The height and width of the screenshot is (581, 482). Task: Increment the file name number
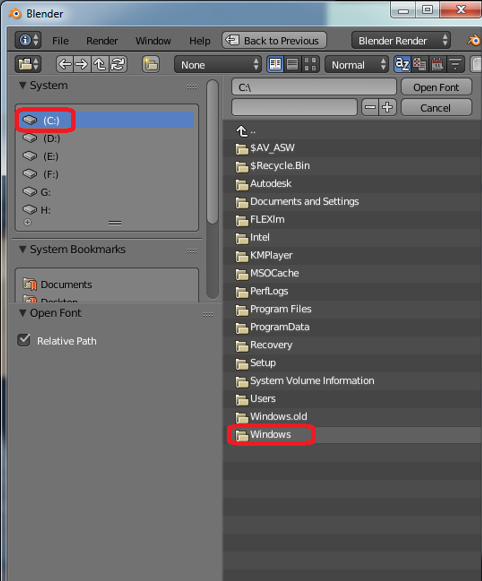click(x=388, y=107)
